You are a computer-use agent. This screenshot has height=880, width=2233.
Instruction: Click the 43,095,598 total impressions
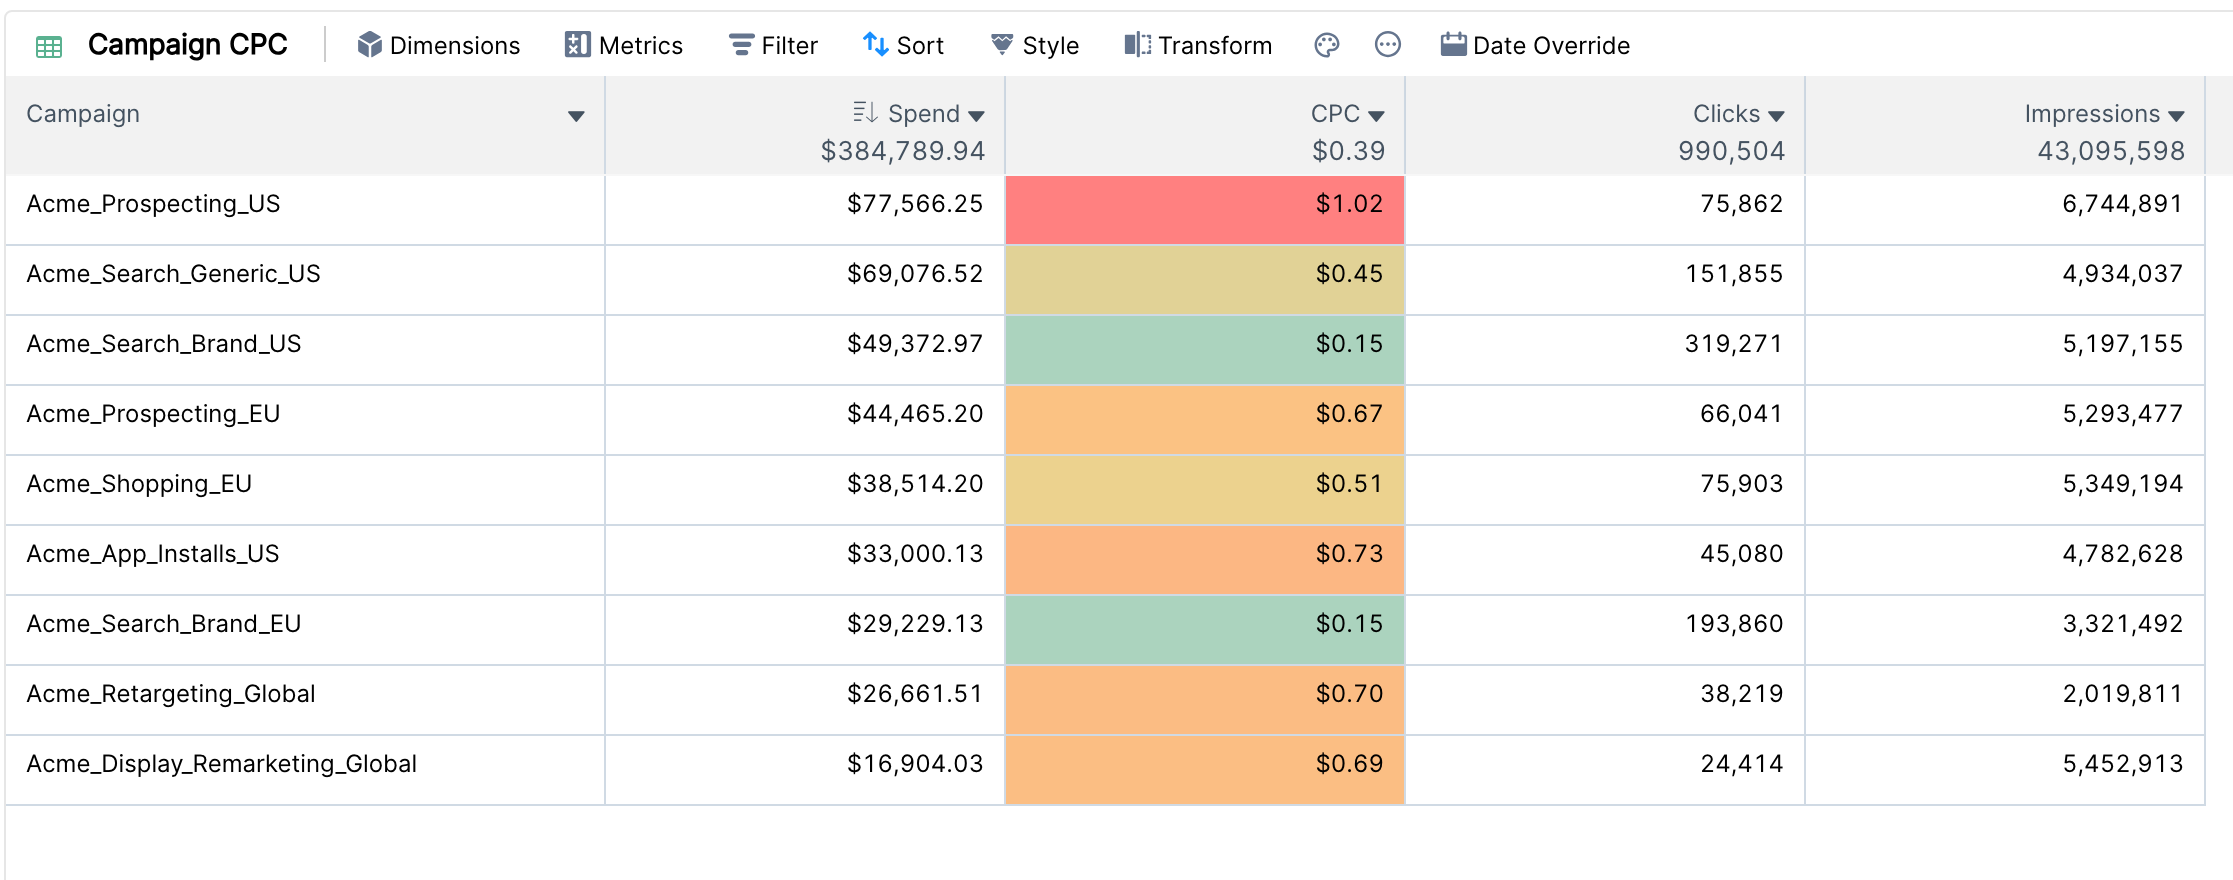pyautogui.click(x=2111, y=151)
